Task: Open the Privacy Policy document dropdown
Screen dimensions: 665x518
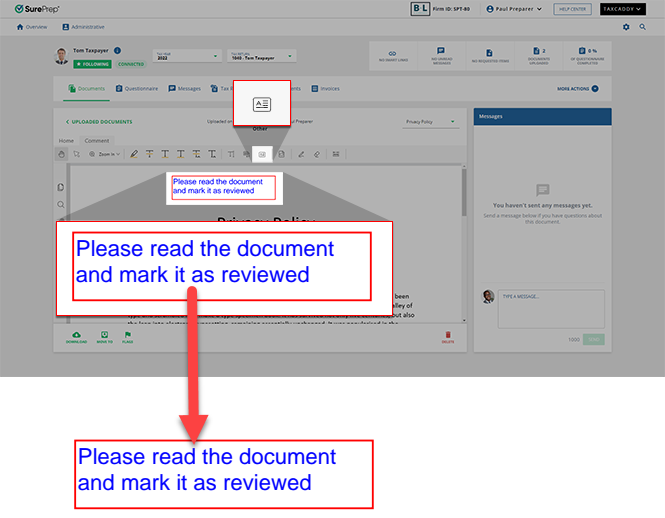Action: coord(430,122)
